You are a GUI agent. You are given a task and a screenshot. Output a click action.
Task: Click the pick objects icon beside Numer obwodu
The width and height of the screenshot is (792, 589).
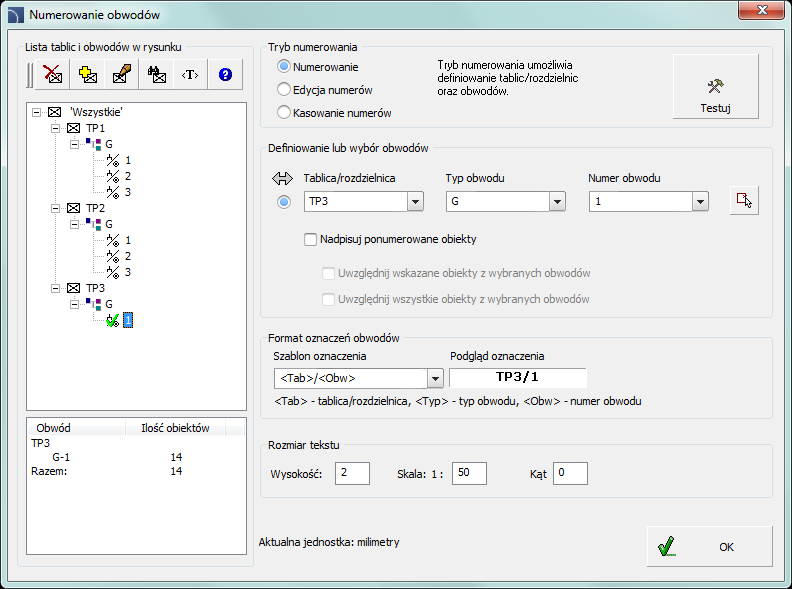744,201
